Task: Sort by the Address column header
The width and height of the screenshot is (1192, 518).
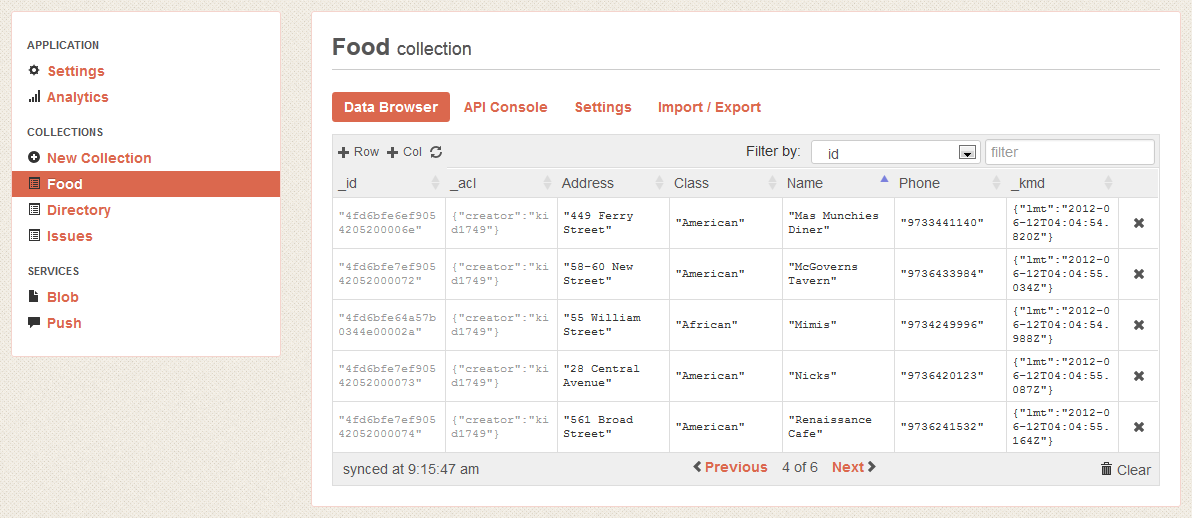Action: (588, 183)
